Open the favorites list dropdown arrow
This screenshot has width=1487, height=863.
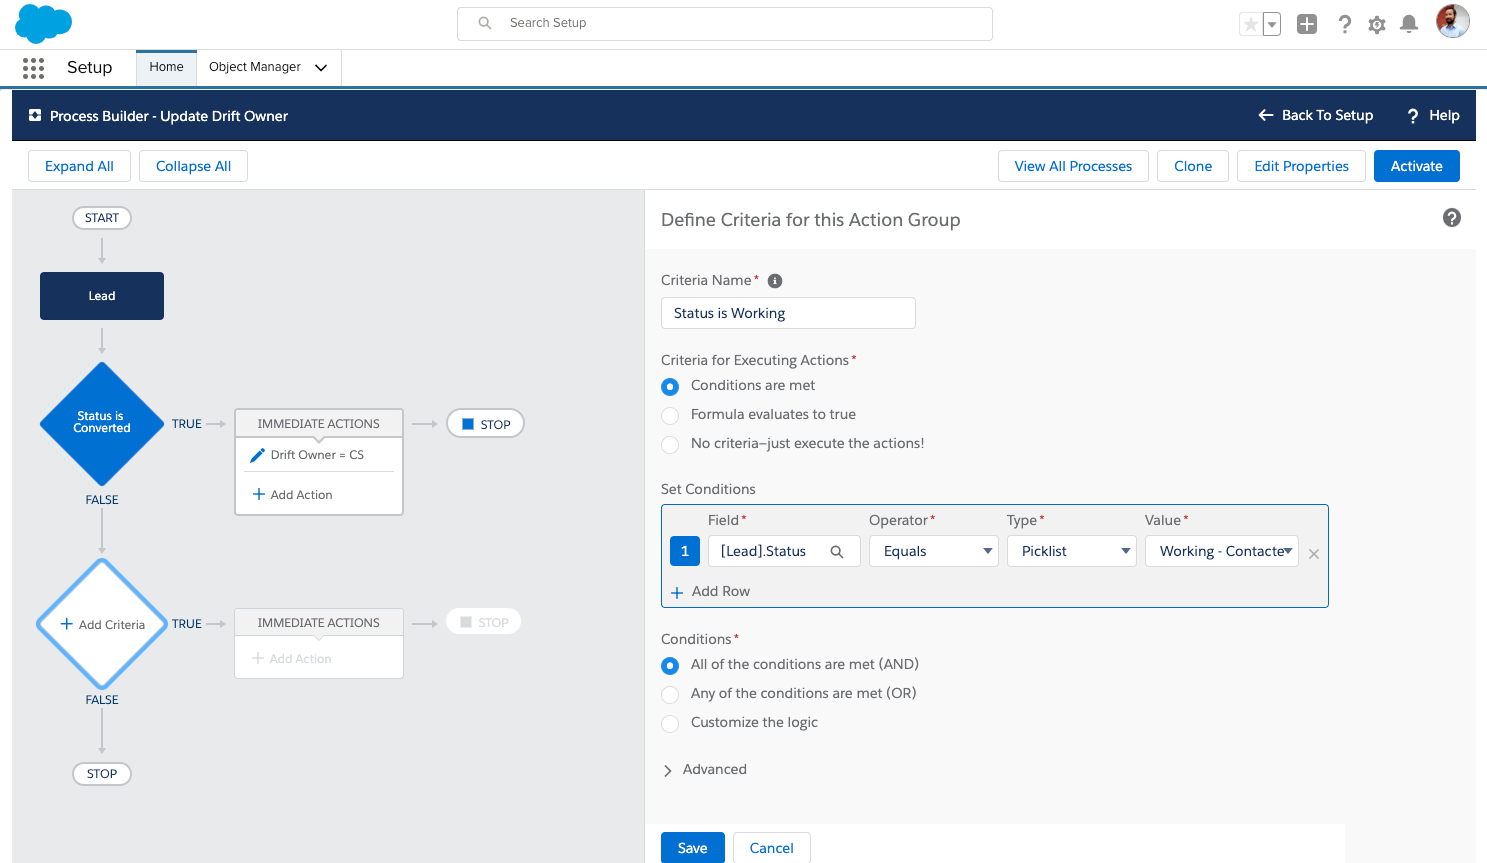coord(1272,24)
